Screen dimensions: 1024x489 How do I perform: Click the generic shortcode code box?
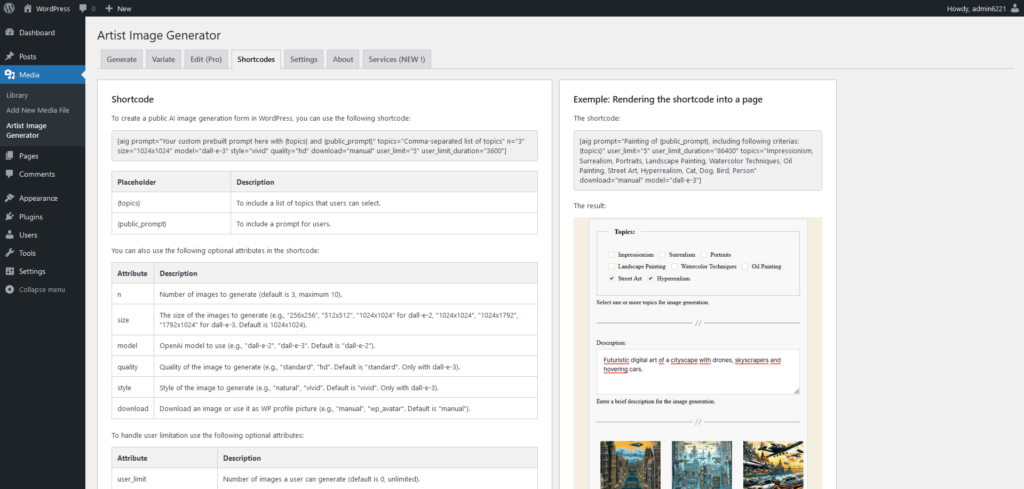click(x=325, y=146)
